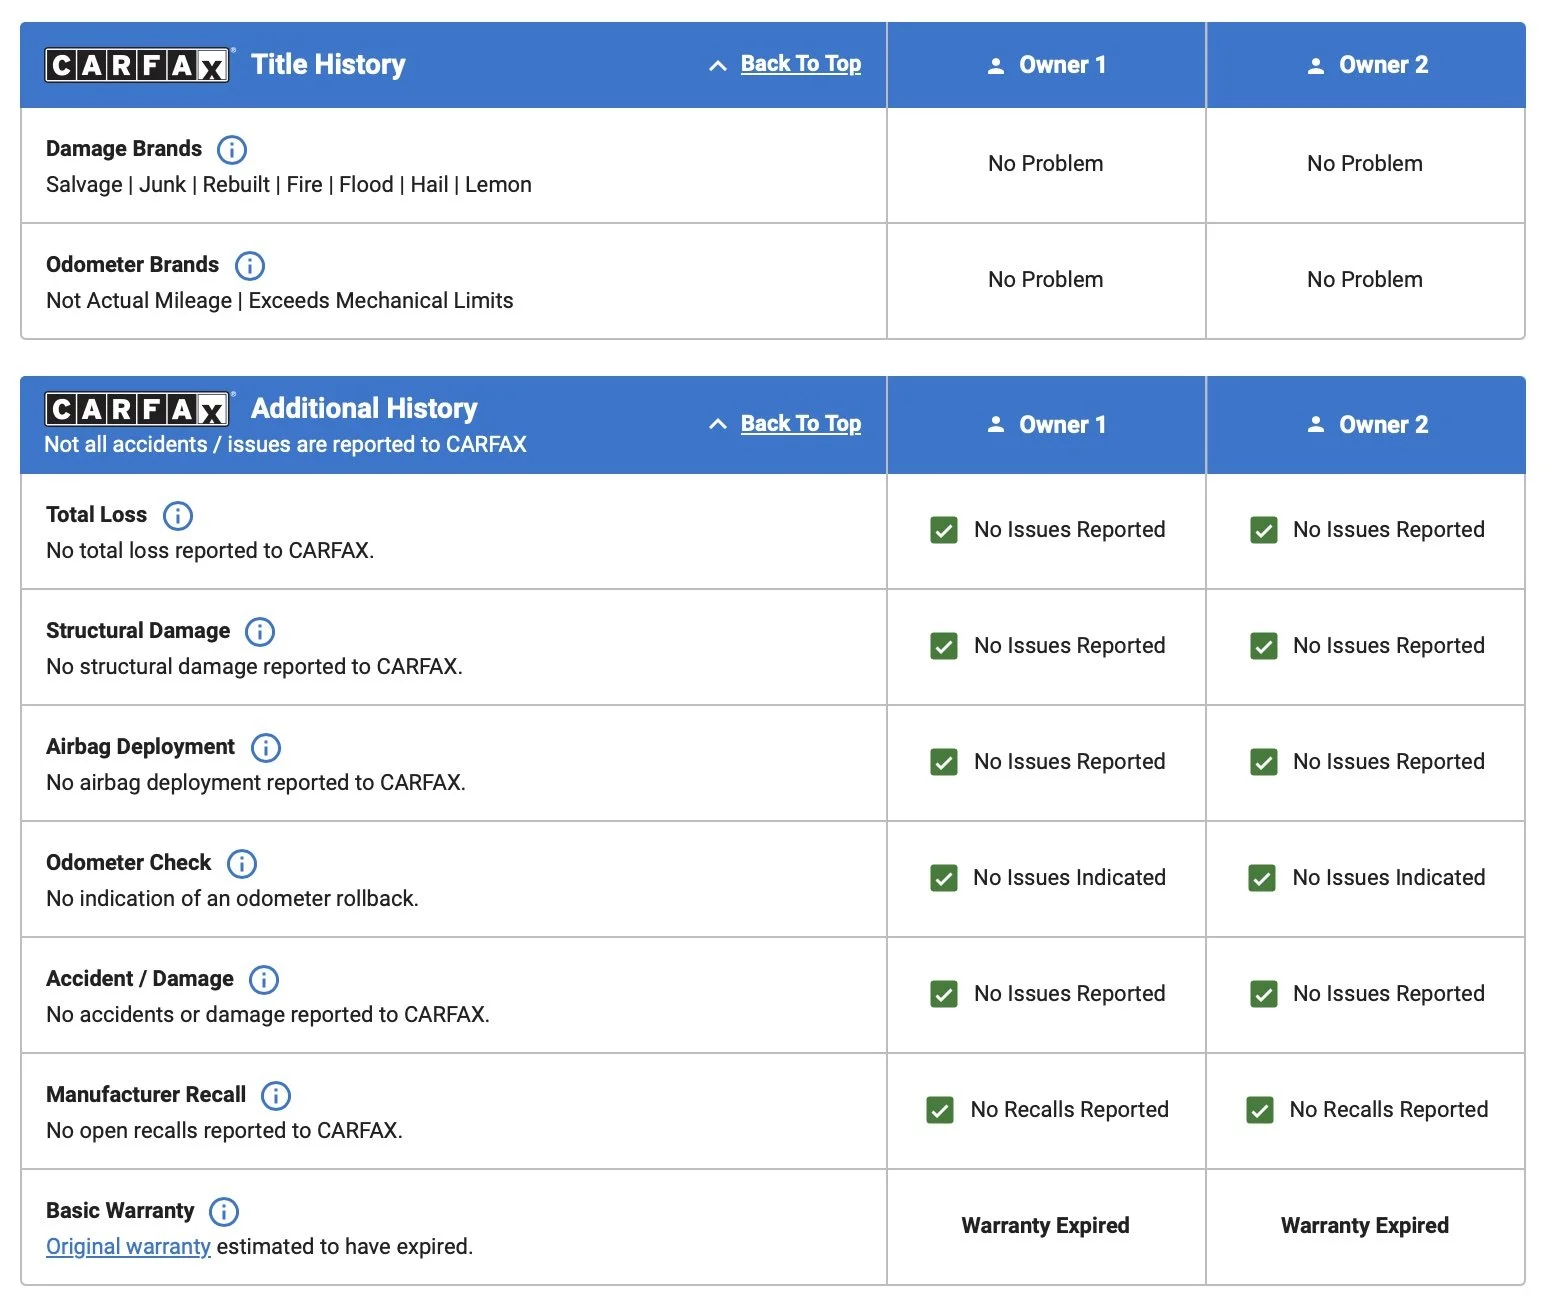Click Damage Brands 'No Problem' under Owner 2
This screenshot has height=1298, width=1556.
coord(1365,164)
